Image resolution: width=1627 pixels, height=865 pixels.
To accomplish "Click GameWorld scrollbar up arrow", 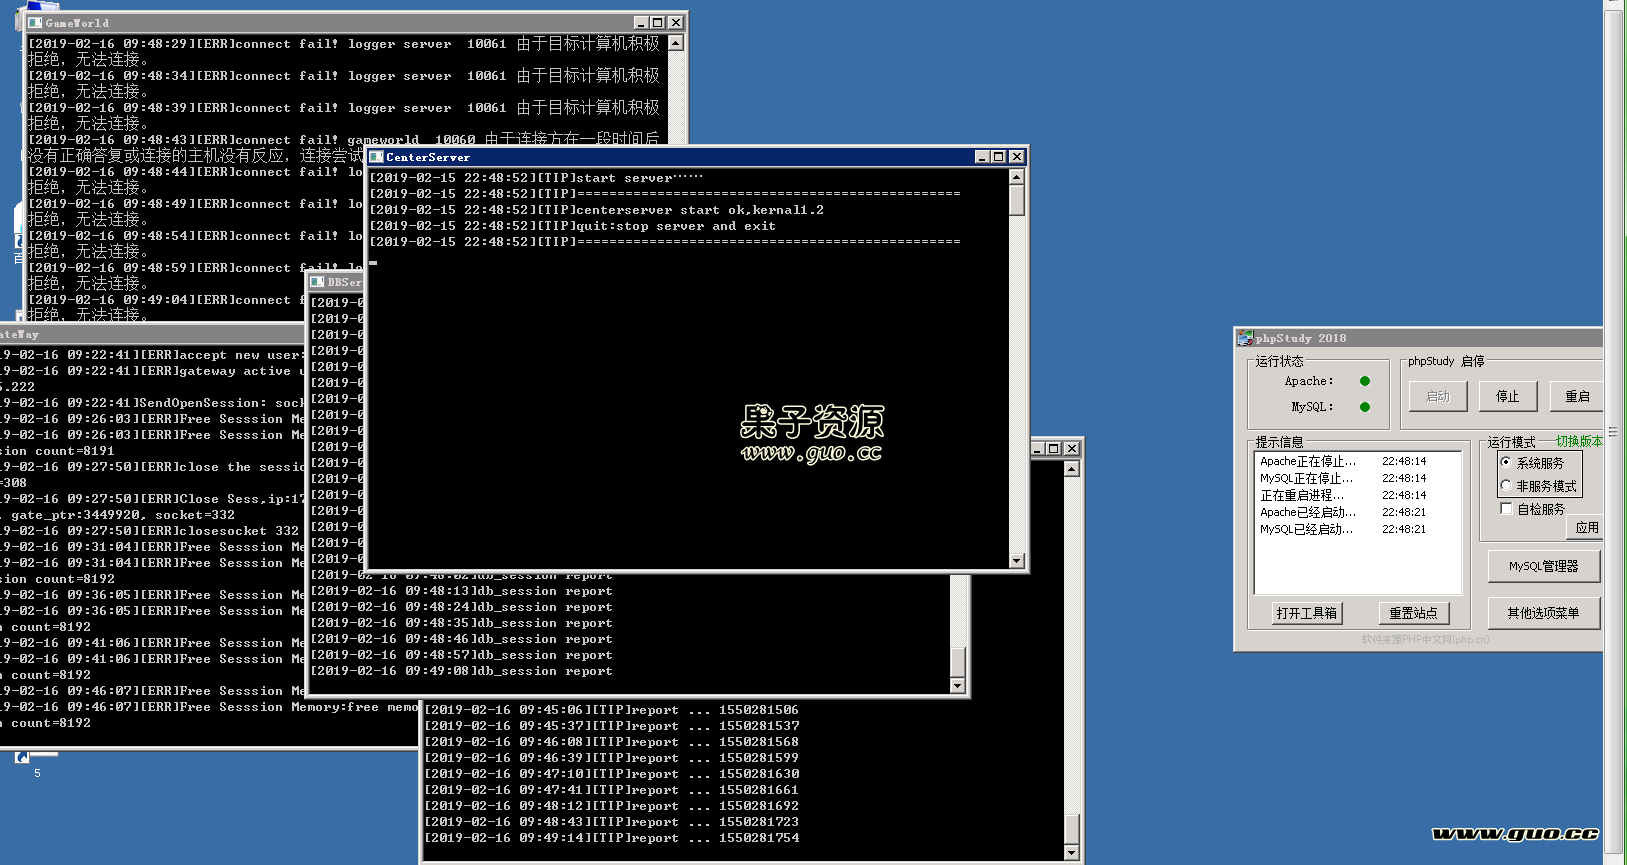I will pyautogui.click(x=676, y=43).
